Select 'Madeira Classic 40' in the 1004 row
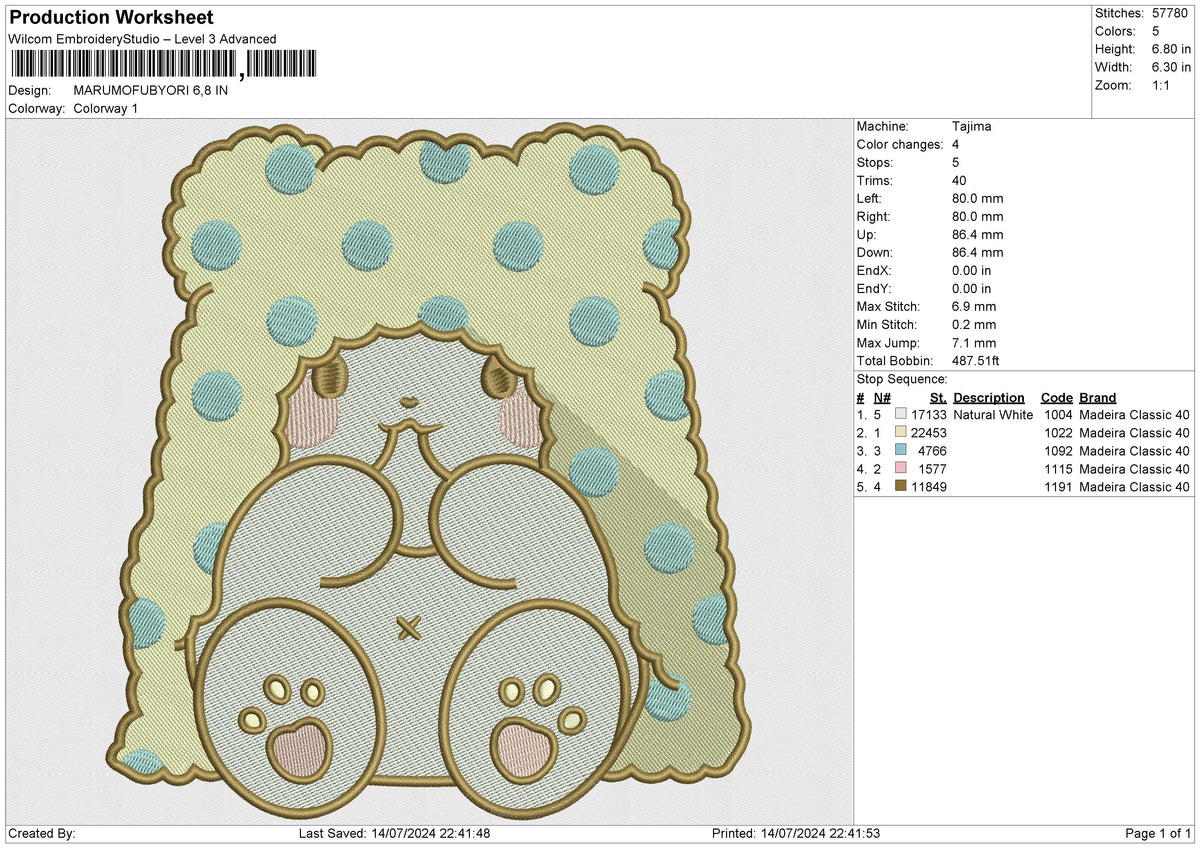Image resolution: width=1200 pixels, height=848 pixels. pos(1134,415)
